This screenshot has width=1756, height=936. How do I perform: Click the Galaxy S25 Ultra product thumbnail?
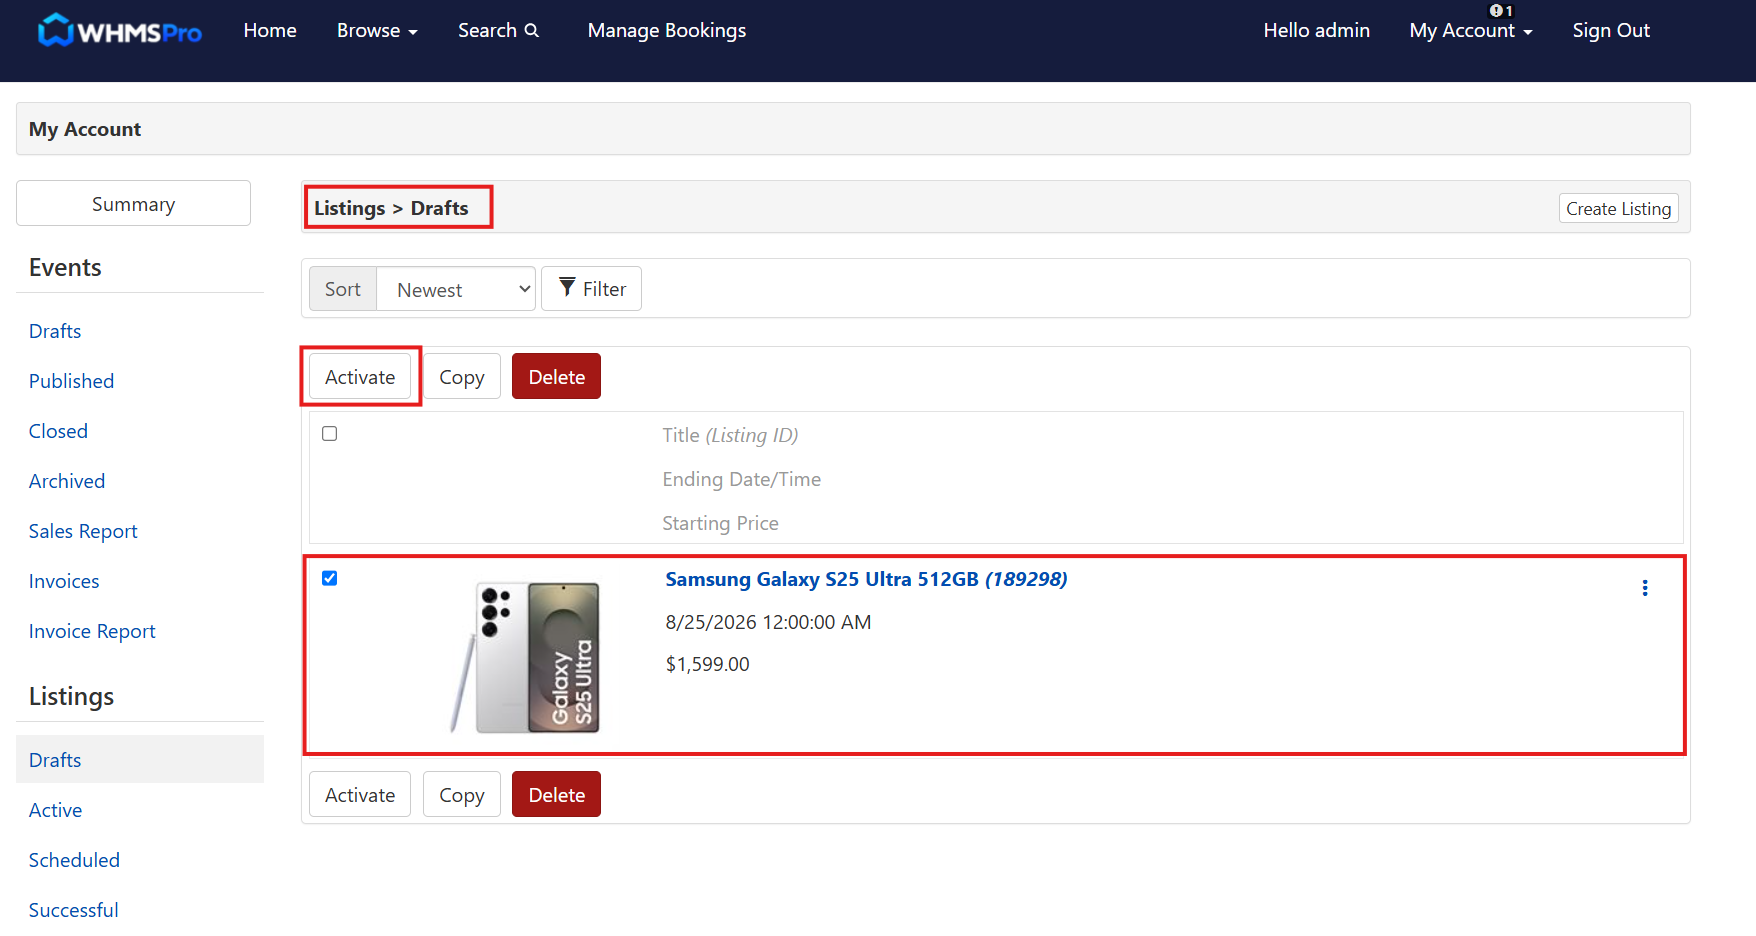(526, 657)
